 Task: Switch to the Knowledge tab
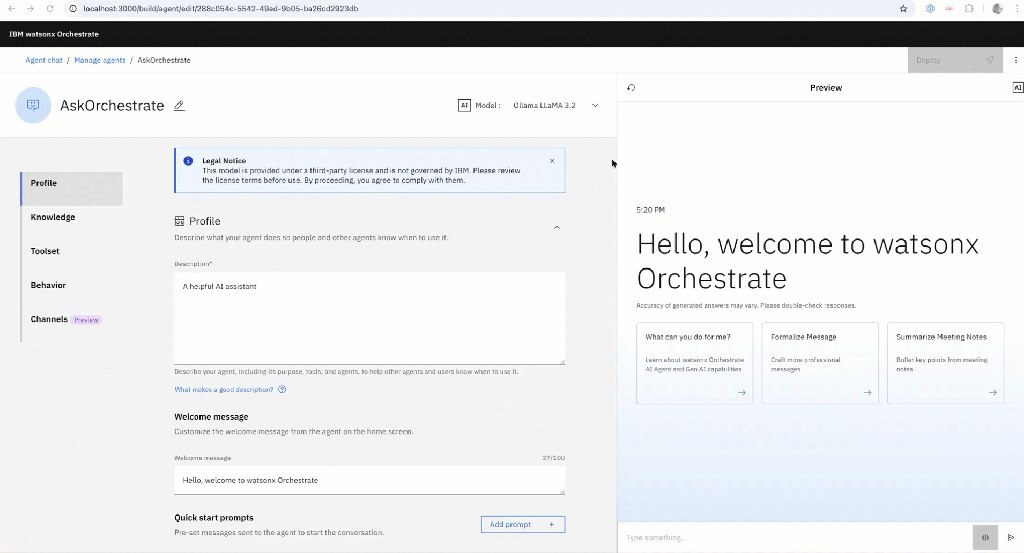(x=53, y=217)
